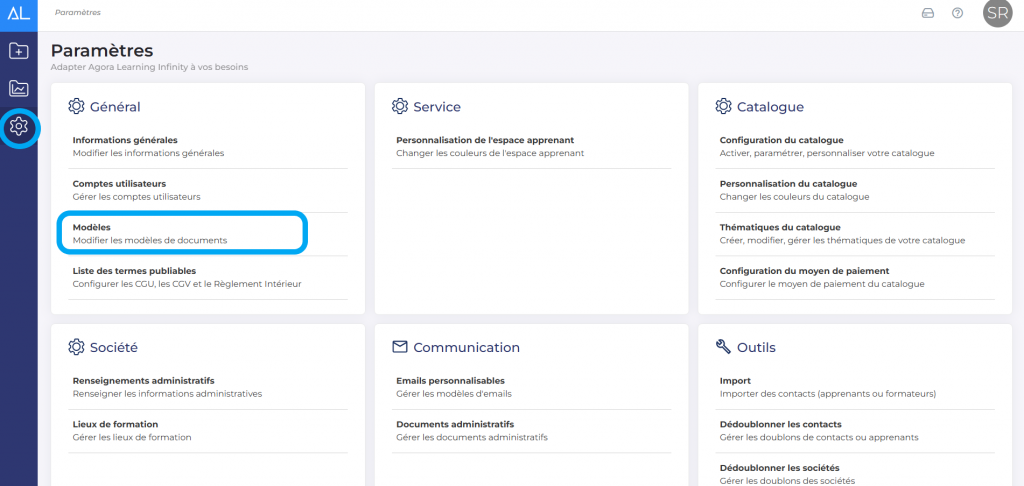Viewport: 1024px width, 486px height.
Task: Click the AL logo in the sidebar
Action: pos(18,13)
